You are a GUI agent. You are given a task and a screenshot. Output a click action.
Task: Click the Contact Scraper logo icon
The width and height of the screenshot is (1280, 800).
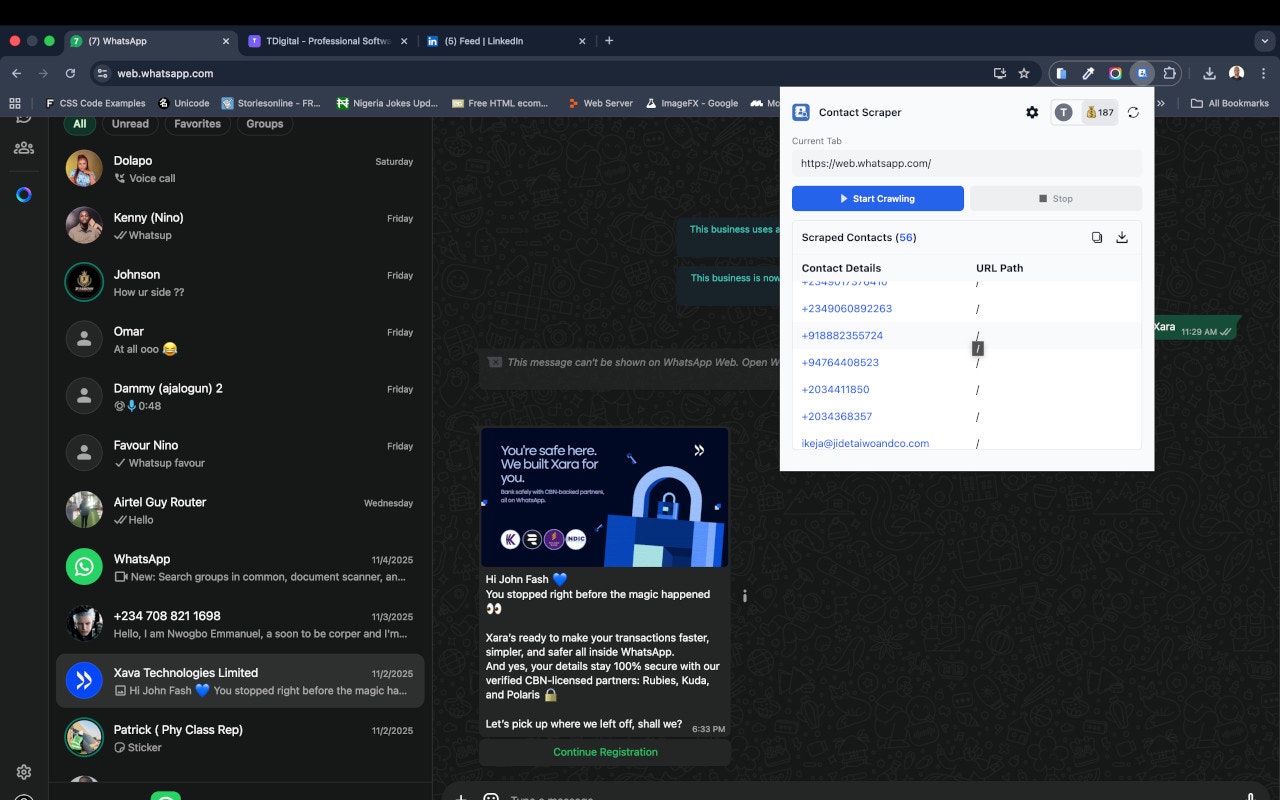point(801,112)
